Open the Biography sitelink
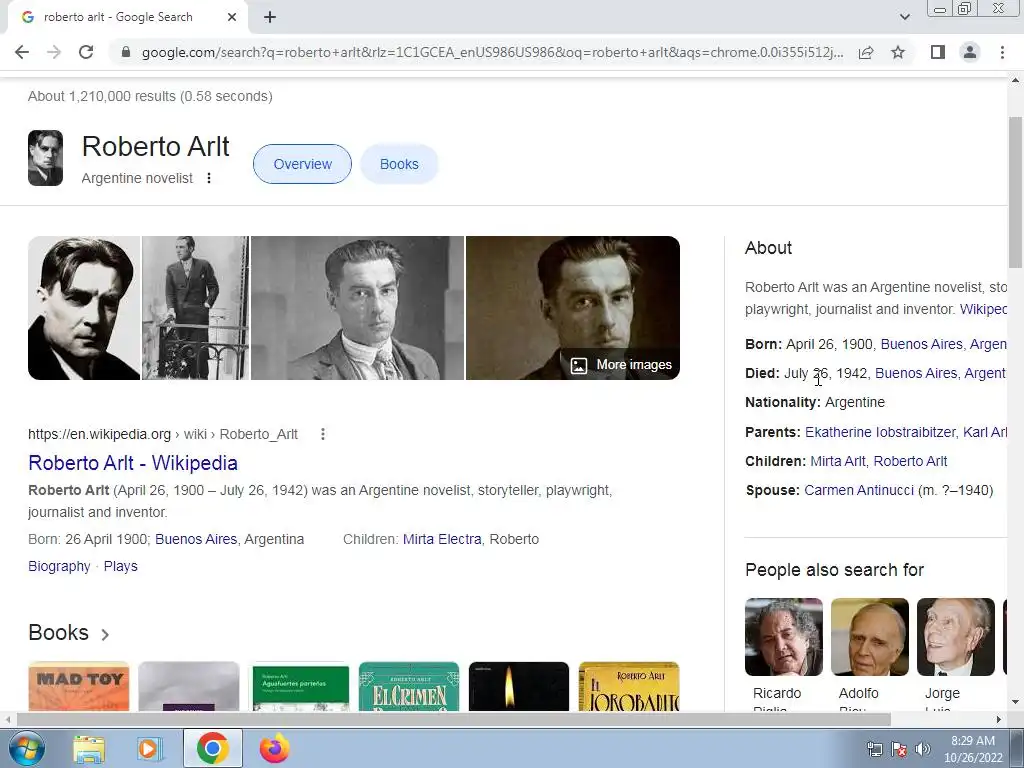The image size is (1024, 768). click(x=59, y=566)
